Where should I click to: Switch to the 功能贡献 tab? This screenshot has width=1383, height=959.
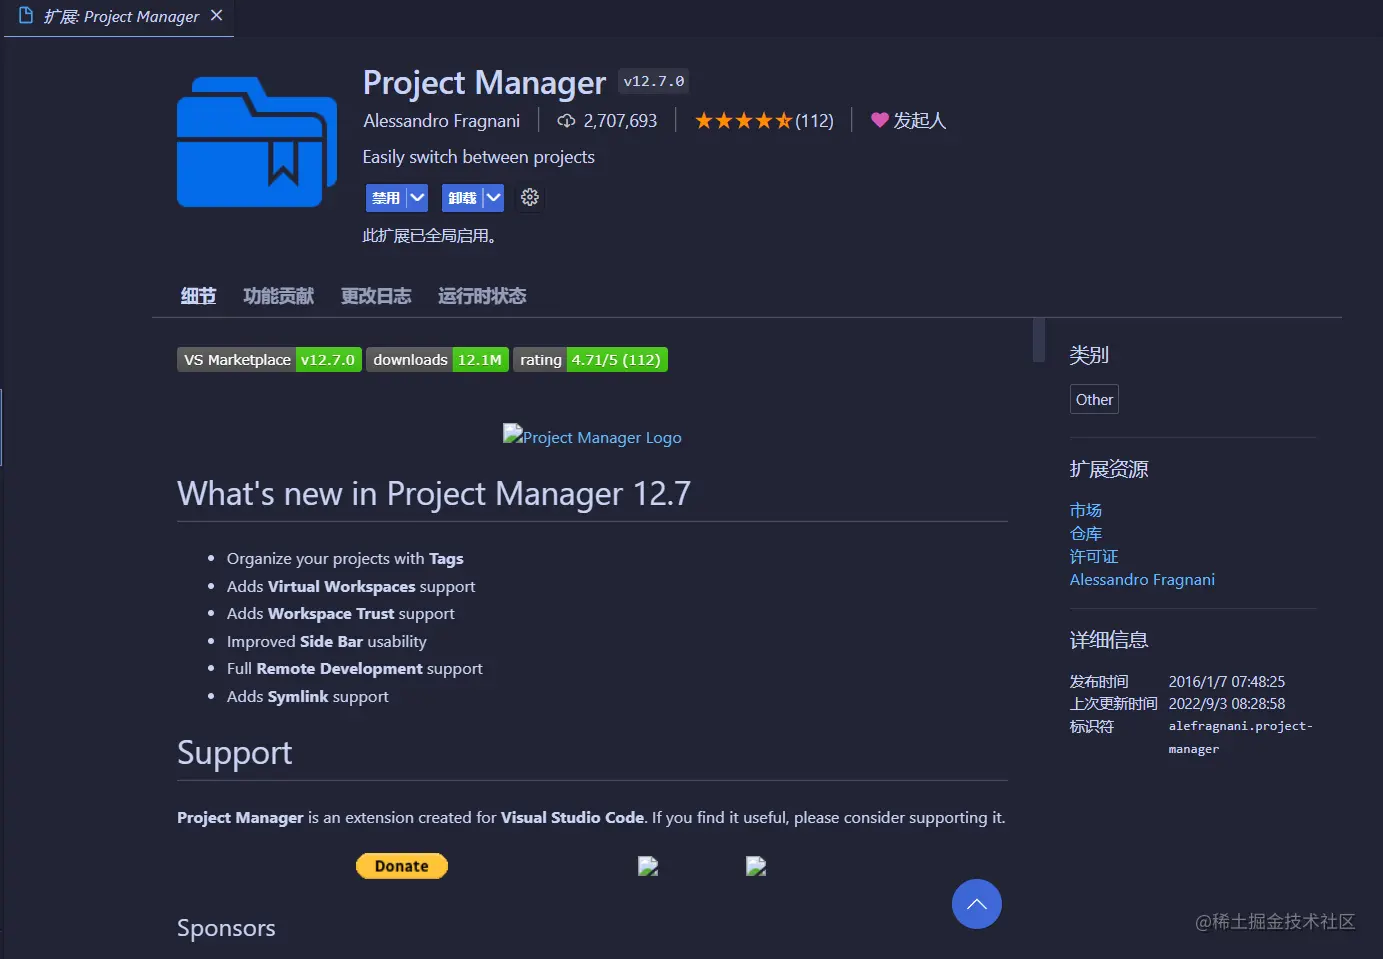click(x=278, y=296)
